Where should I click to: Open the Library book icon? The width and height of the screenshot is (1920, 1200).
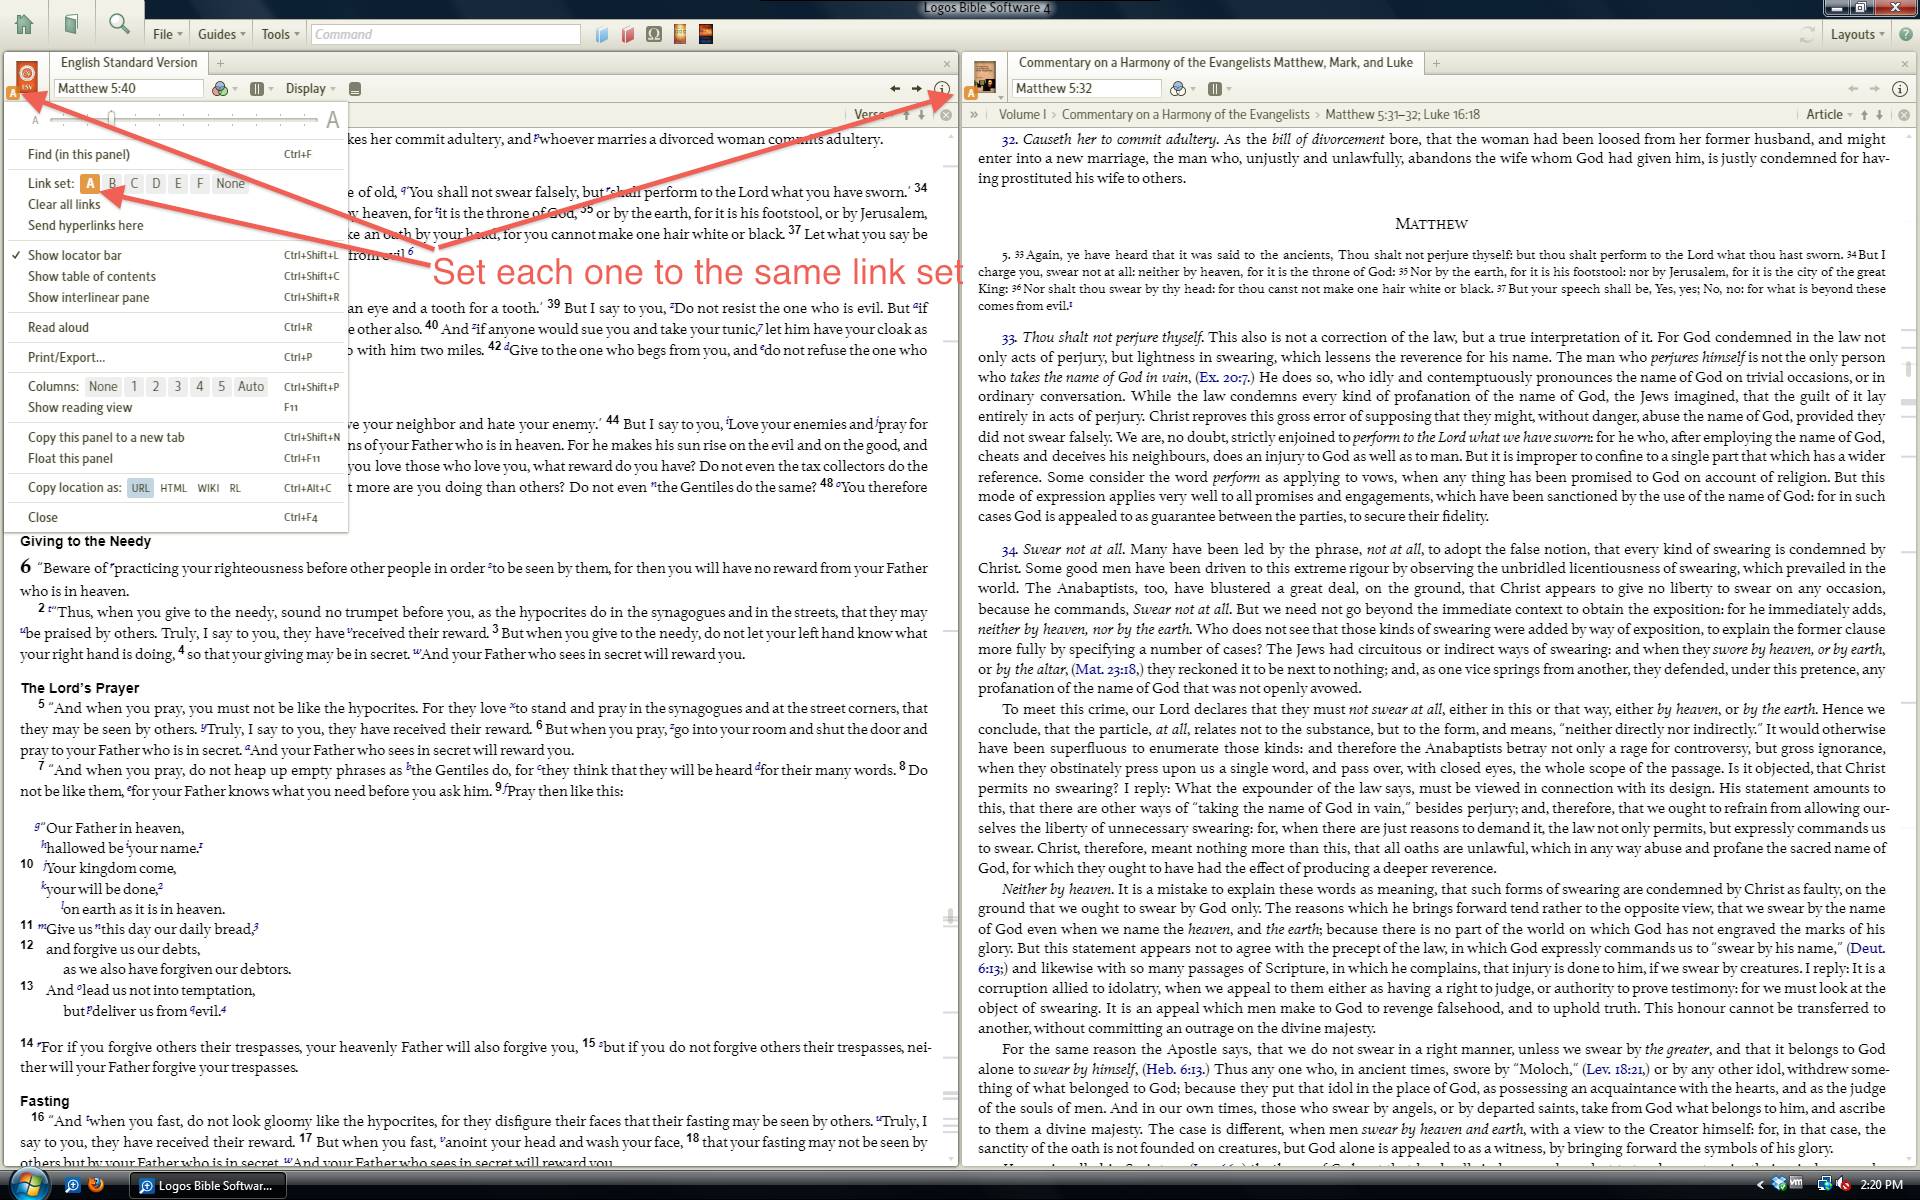coord(71,24)
